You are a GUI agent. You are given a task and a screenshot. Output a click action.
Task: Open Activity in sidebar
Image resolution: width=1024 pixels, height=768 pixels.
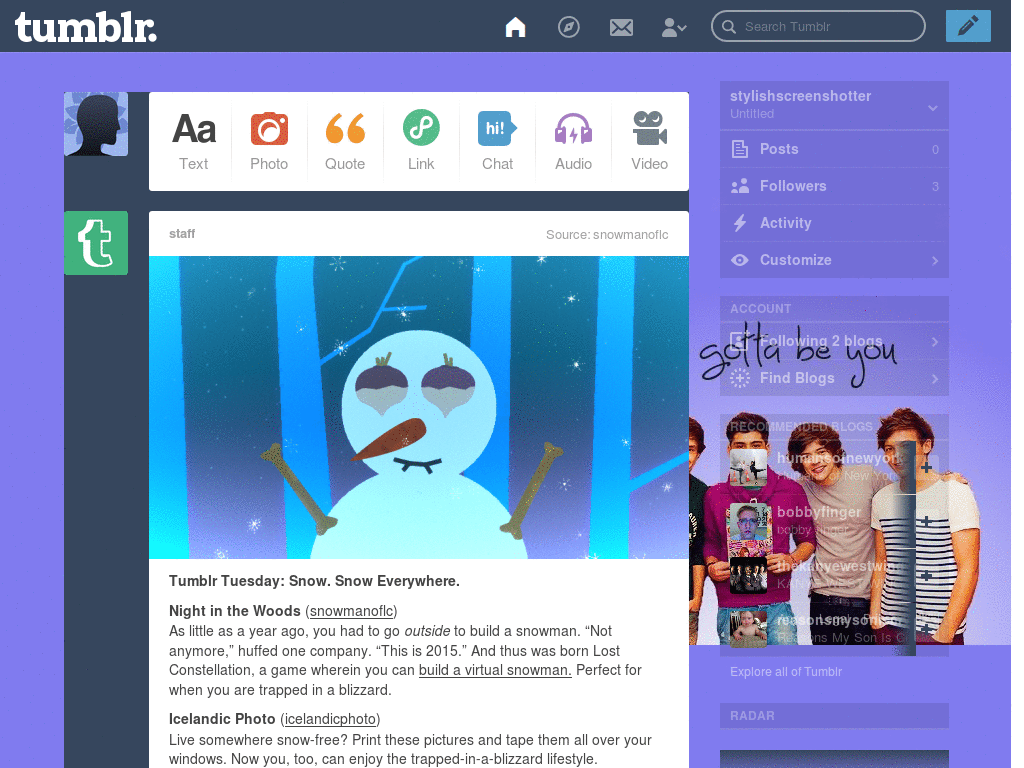834,223
